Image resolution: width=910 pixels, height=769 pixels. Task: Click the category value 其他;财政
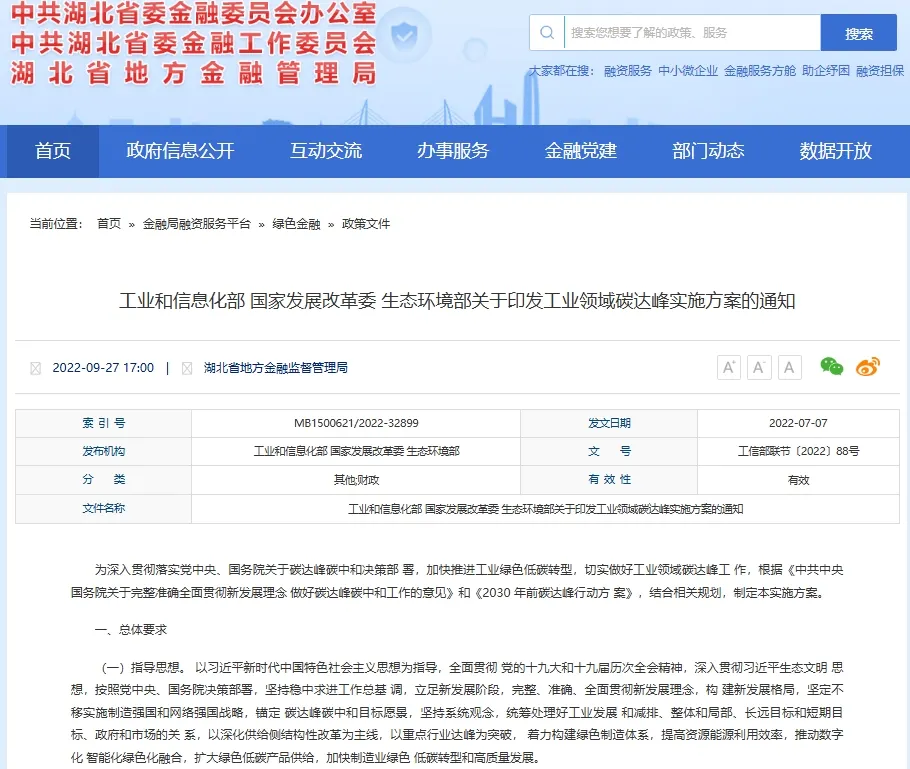356,480
